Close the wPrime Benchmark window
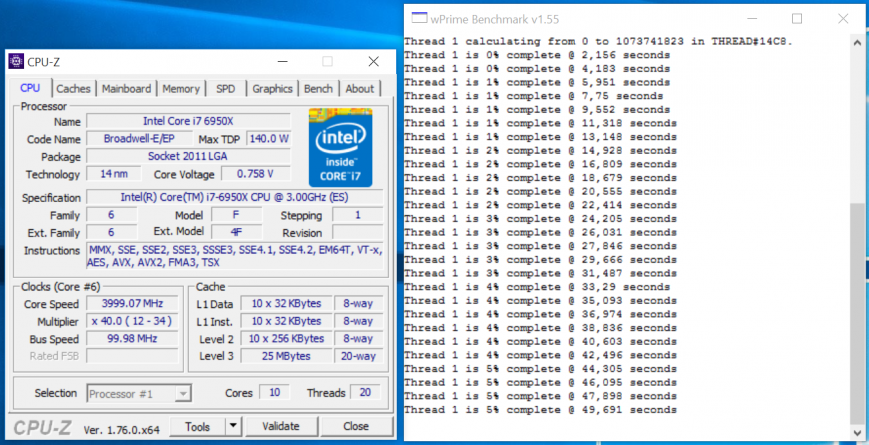The image size is (869, 445). pyautogui.click(x=843, y=19)
